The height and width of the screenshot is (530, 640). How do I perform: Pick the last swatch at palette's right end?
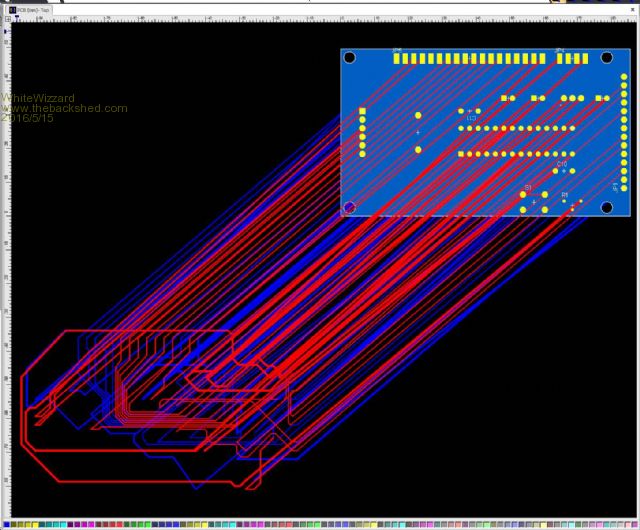click(634, 524)
